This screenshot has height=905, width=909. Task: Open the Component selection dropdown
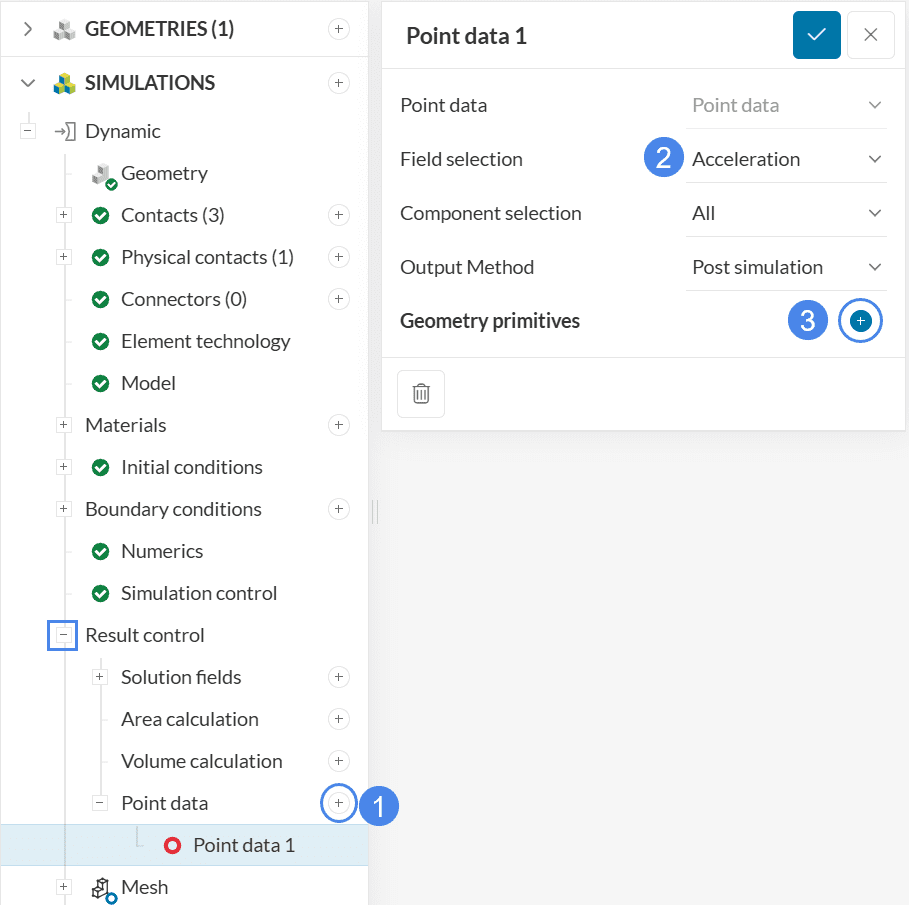[x=786, y=213]
